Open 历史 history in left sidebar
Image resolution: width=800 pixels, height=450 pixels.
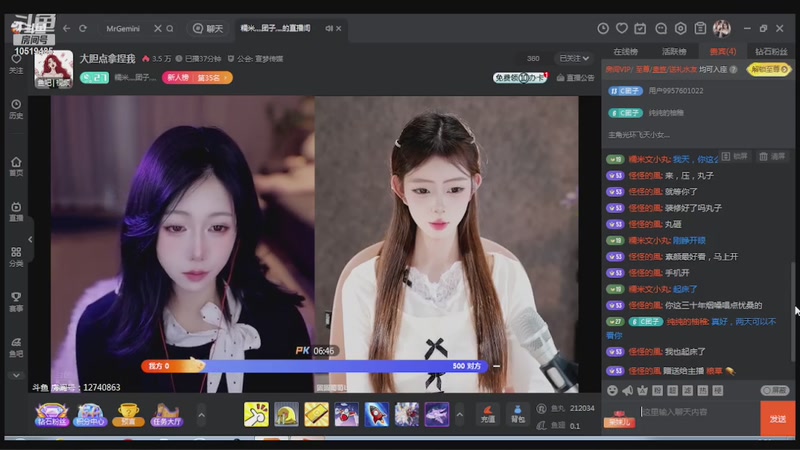tap(16, 109)
